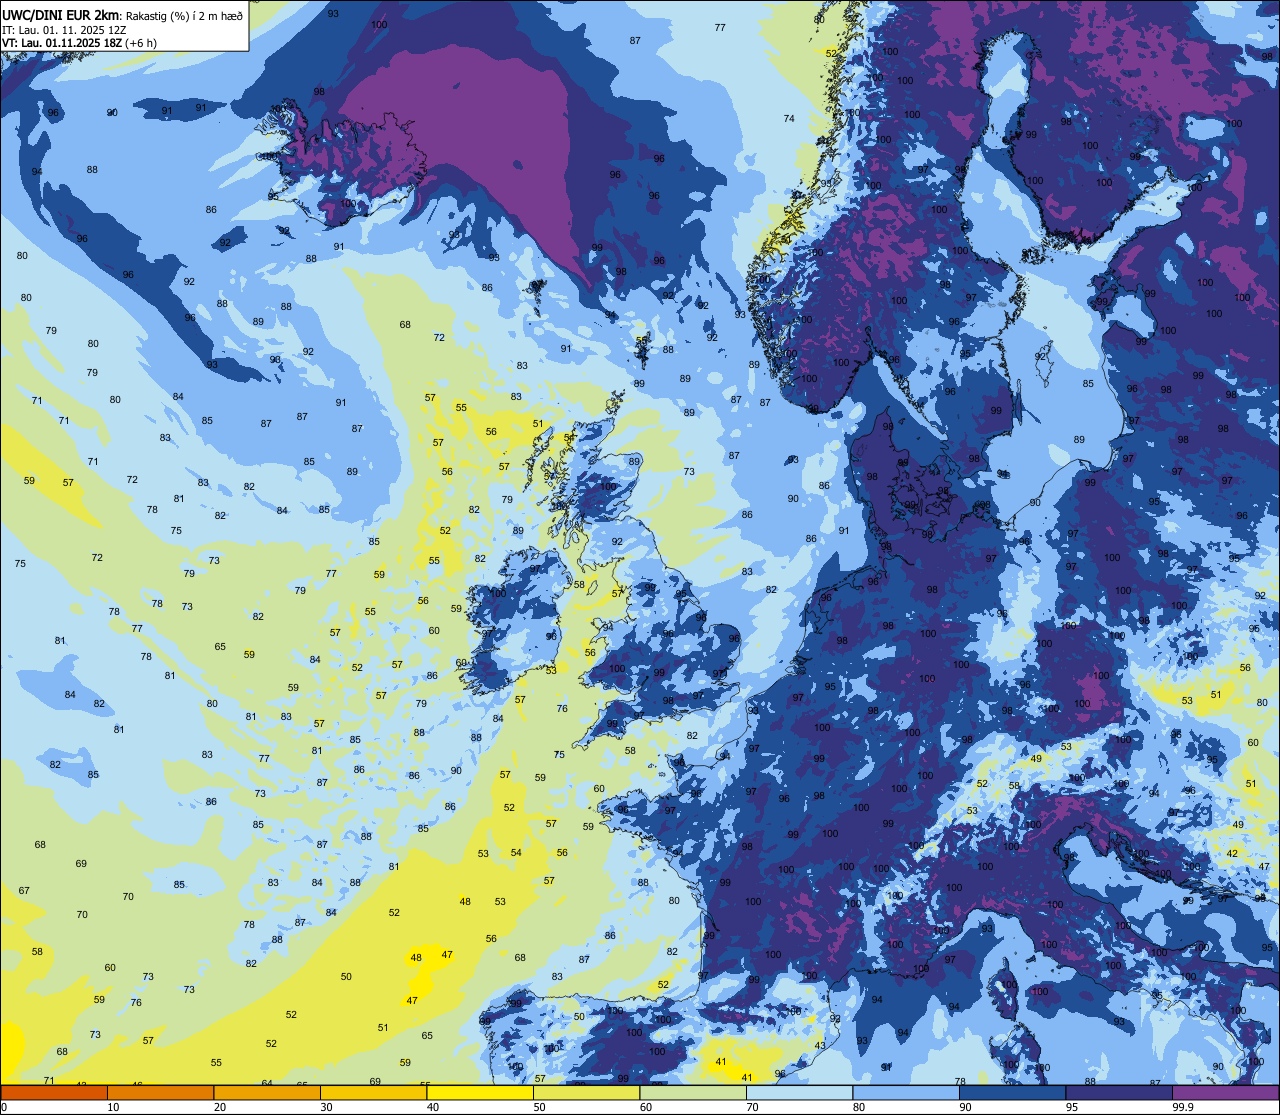
Task: Click the 50–60% pale yellow legend swatch
Action: pos(586,1093)
